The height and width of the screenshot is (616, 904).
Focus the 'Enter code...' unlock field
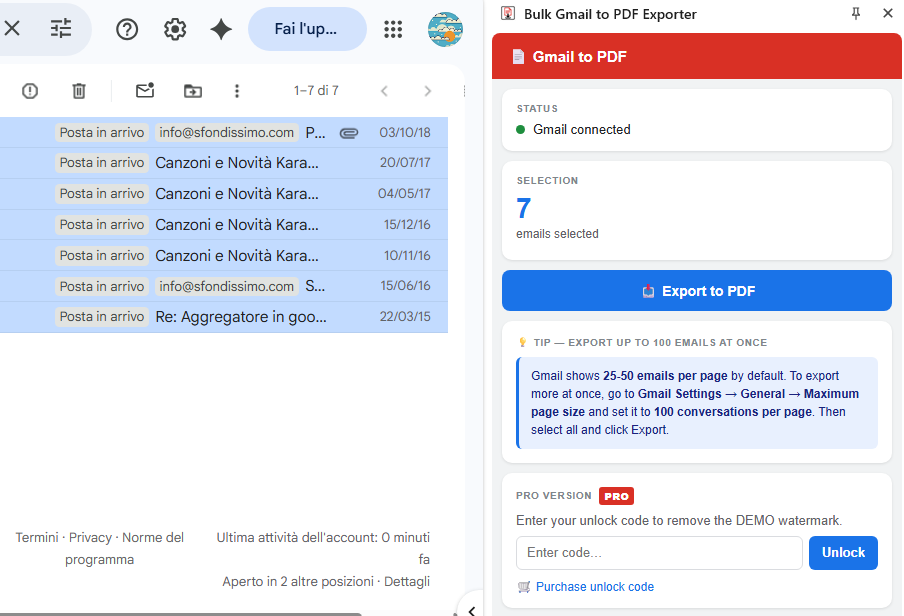(659, 553)
